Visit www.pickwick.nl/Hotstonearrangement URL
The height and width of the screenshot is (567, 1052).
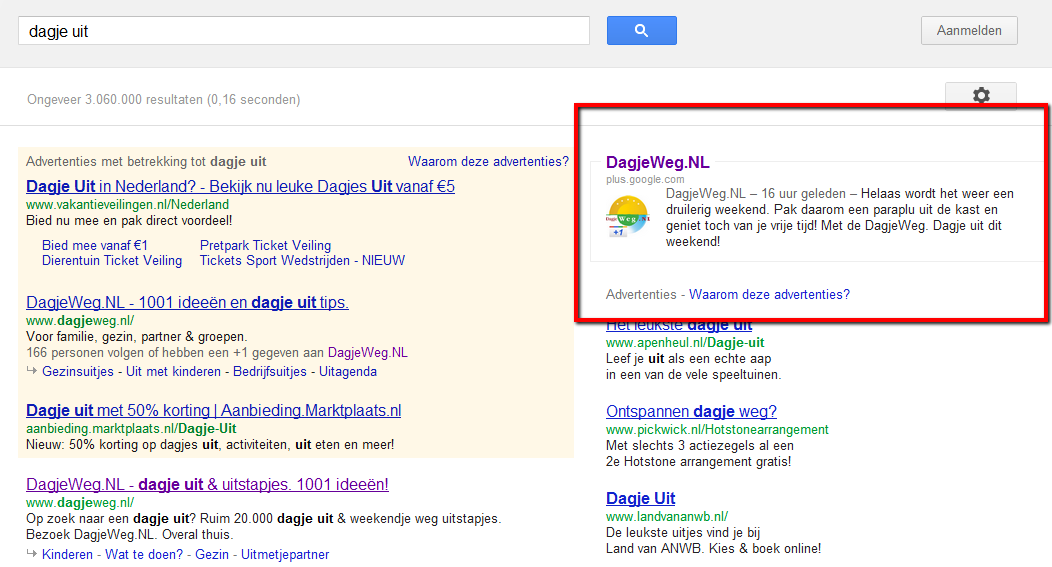(x=717, y=429)
